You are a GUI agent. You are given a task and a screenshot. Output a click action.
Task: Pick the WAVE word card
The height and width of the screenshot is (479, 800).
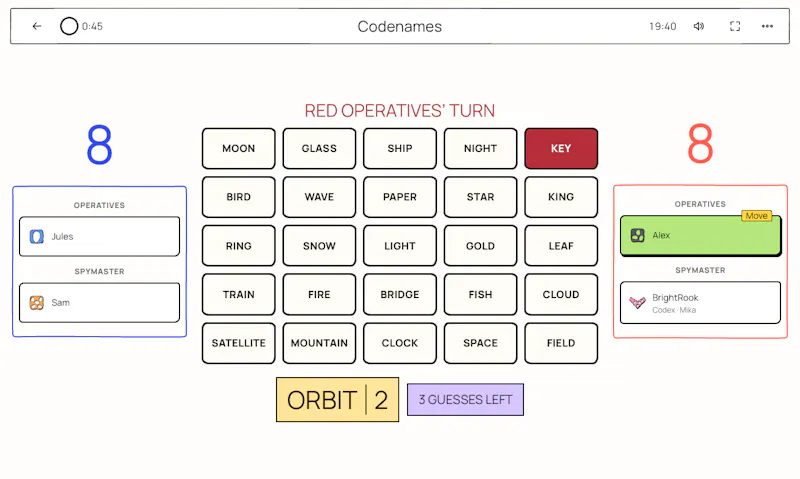tap(319, 197)
